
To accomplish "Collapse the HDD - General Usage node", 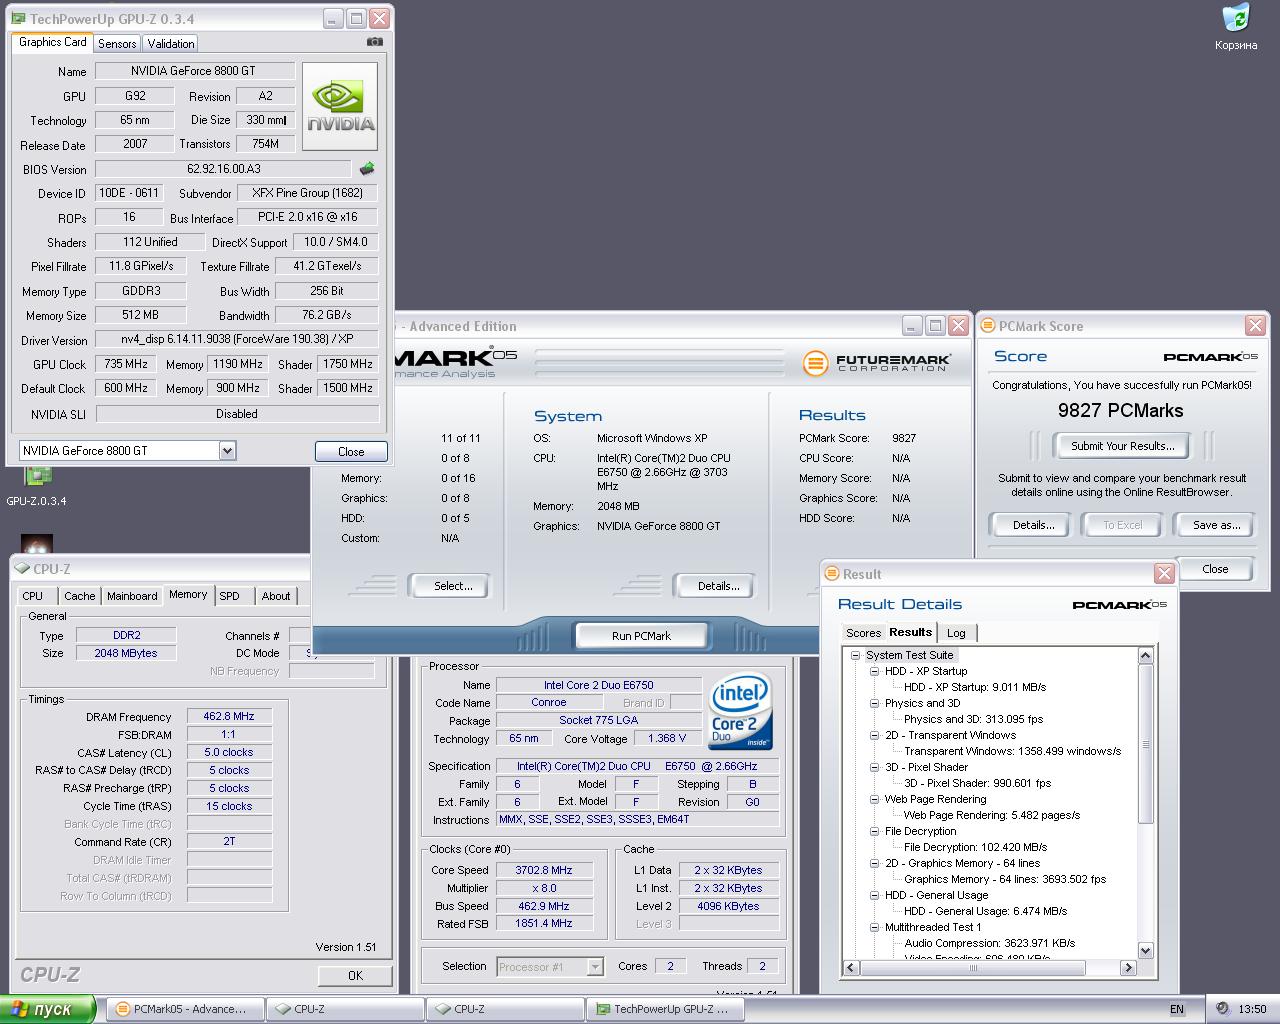I will click(874, 895).
